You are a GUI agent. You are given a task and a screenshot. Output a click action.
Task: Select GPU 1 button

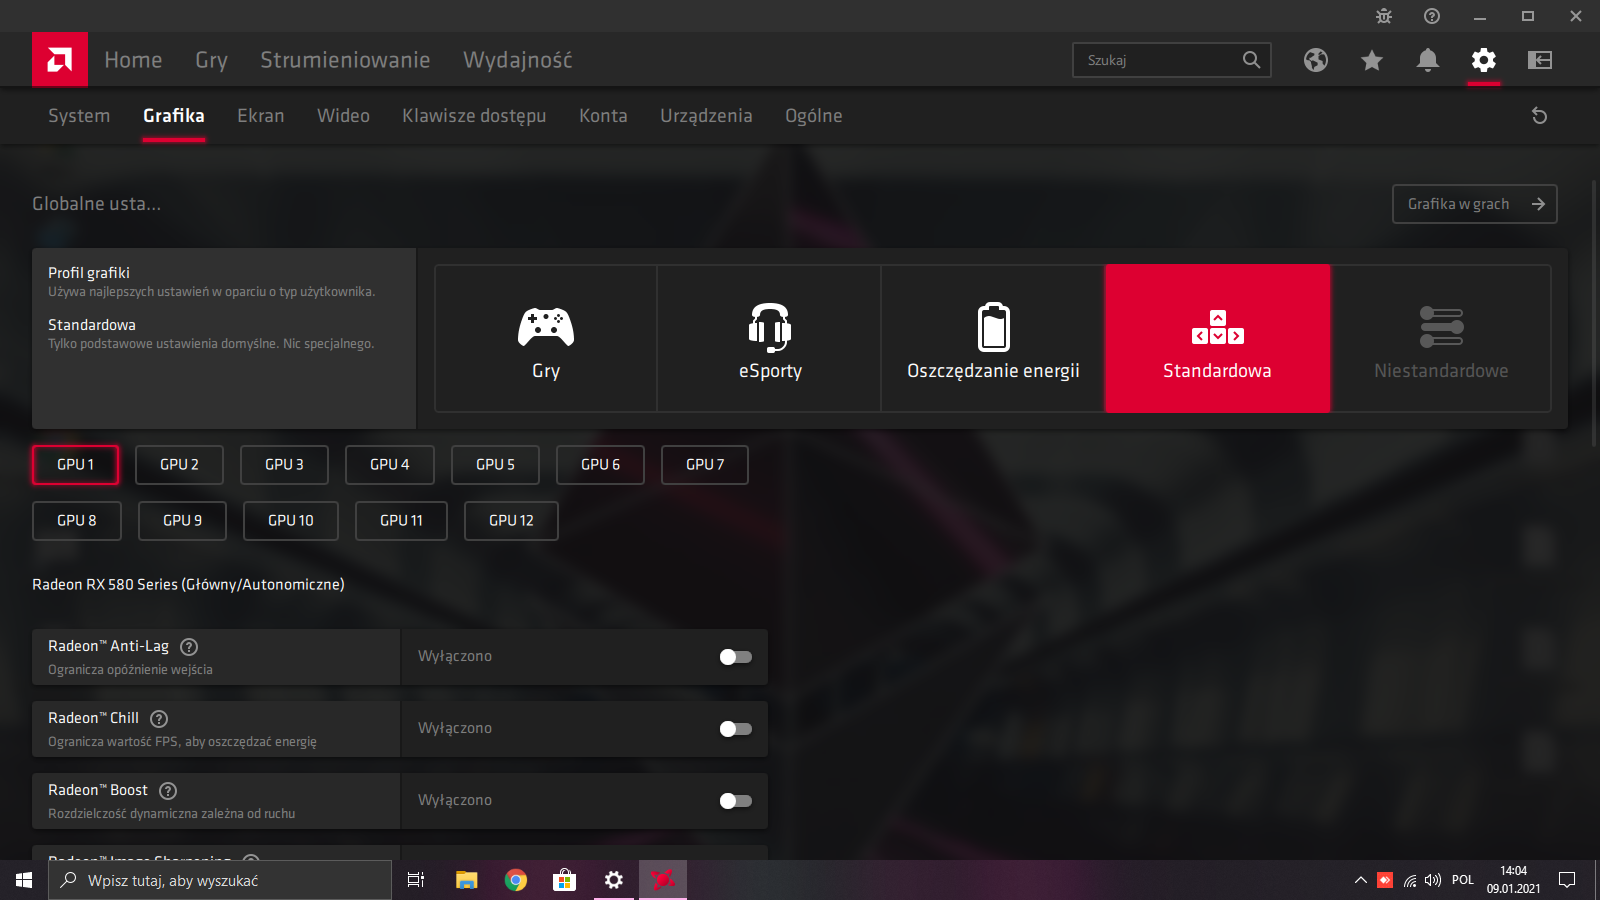coord(76,465)
